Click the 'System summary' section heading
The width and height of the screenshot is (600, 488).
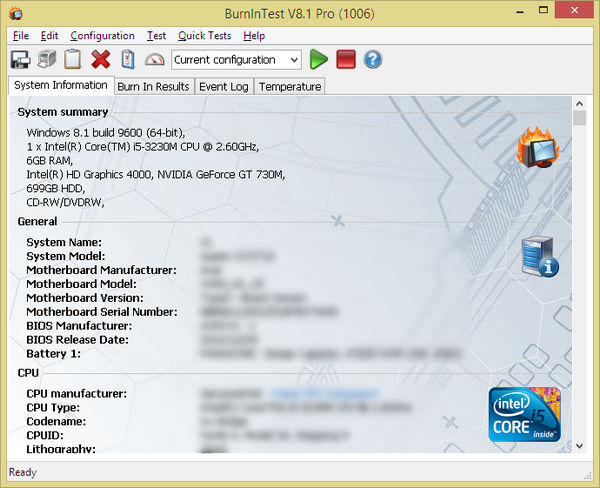tap(63, 112)
